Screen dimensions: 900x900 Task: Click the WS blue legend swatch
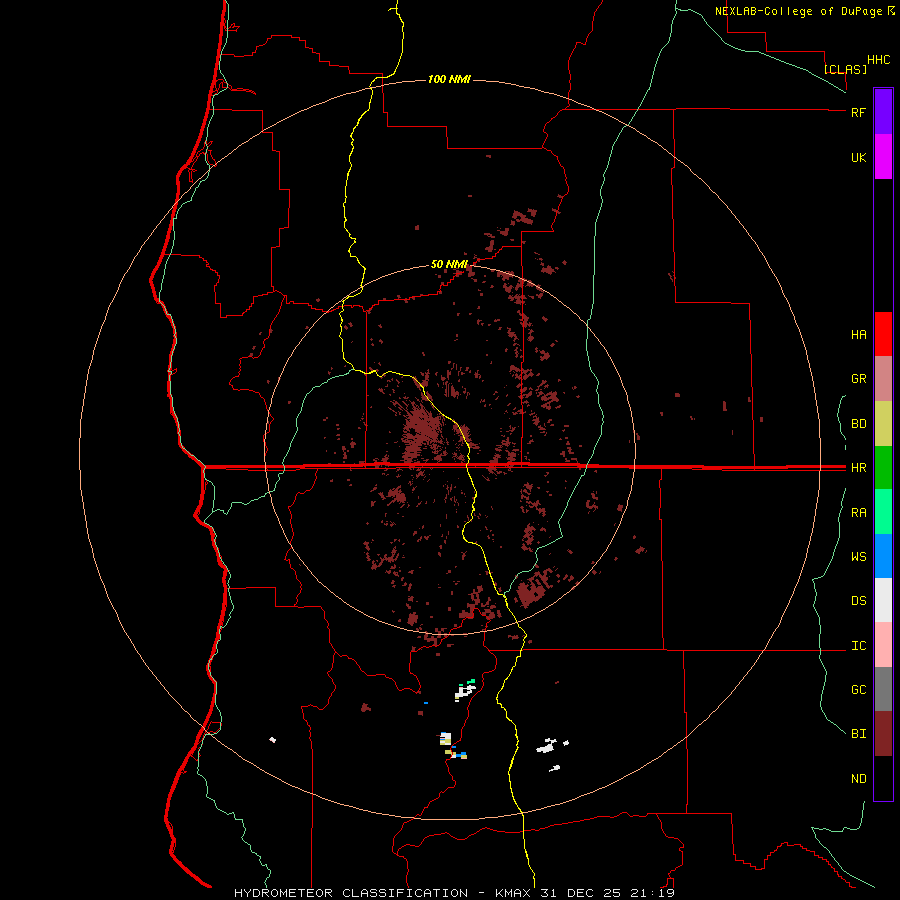pyautogui.click(x=883, y=556)
